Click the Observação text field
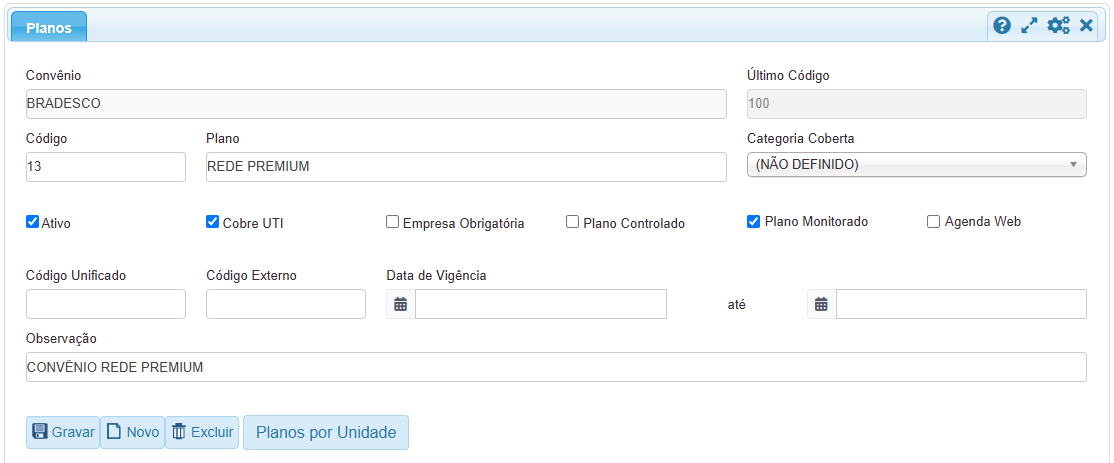 coord(556,367)
